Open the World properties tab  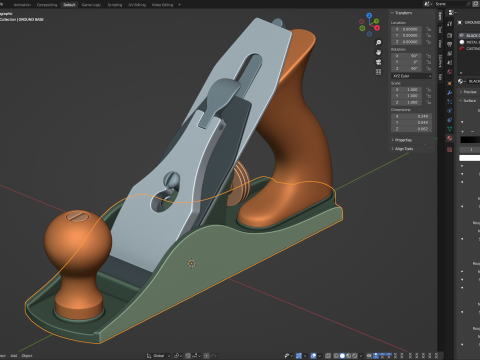pyautogui.click(x=450, y=72)
